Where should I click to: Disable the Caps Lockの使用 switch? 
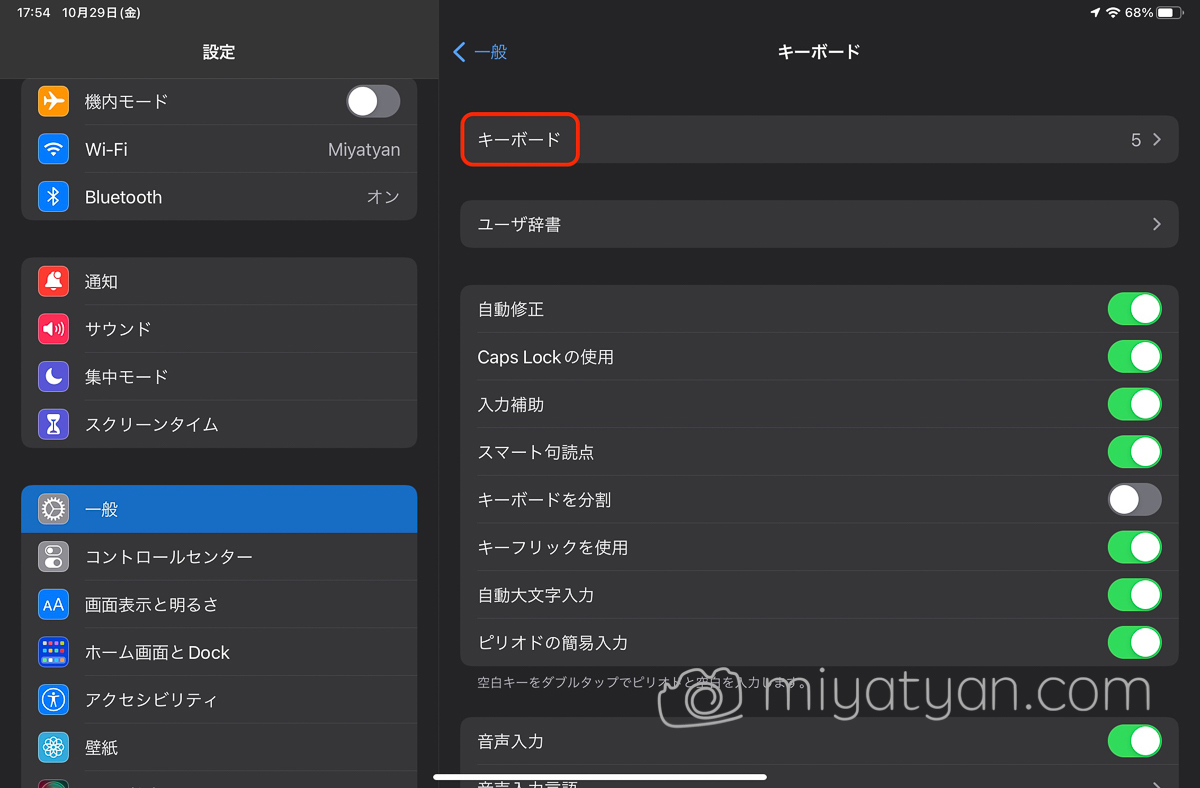tap(1134, 357)
